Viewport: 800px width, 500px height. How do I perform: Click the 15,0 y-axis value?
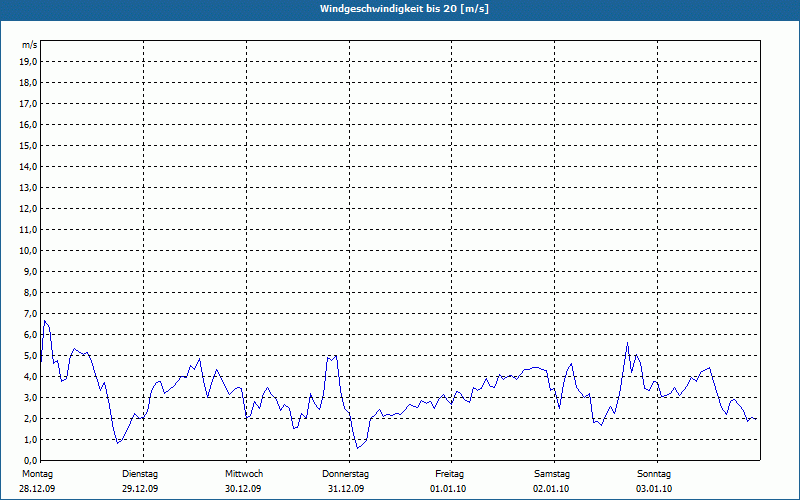[29, 145]
